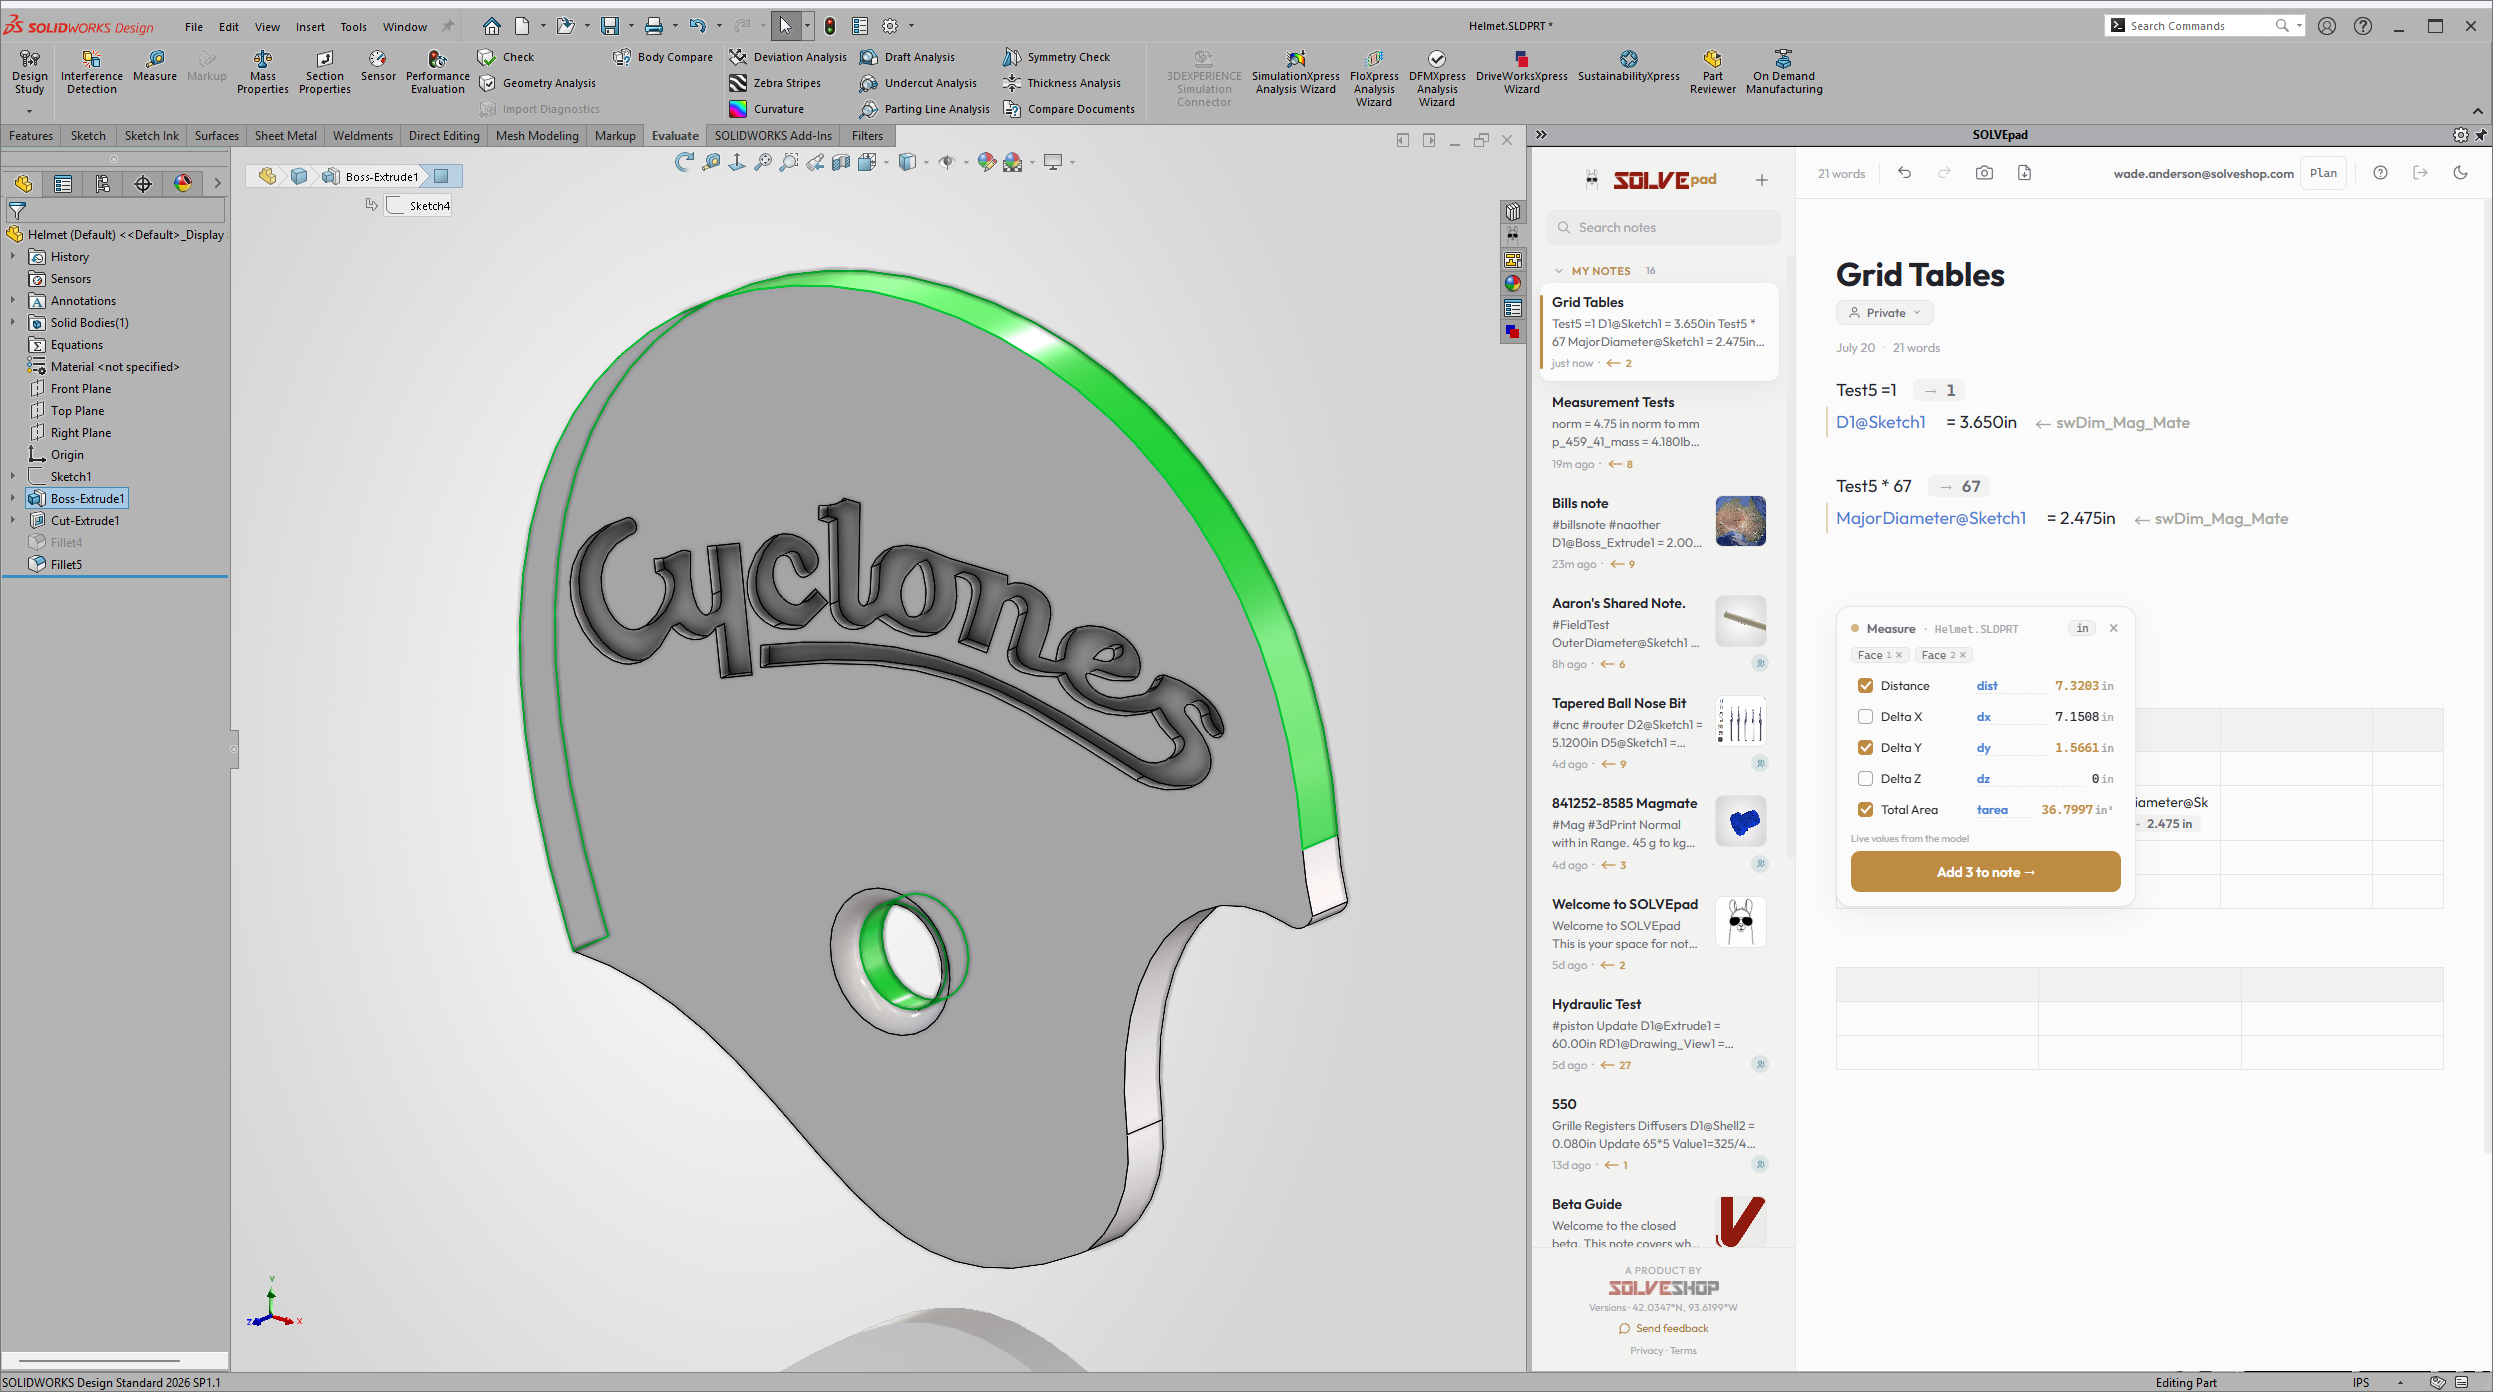This screenshot has width=2493, height=1392.
Task: Open Thickness Analysis
Action: pos(1062,83)
